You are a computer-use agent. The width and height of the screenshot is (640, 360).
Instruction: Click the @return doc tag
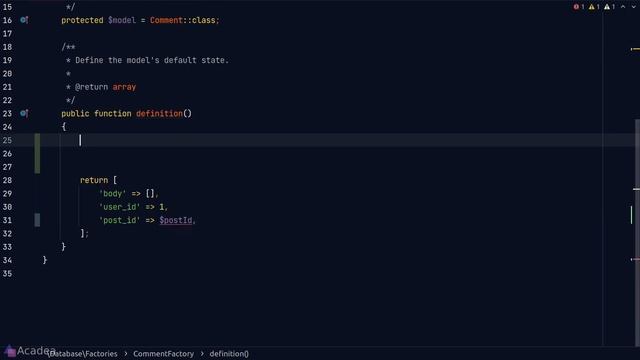point(91,87)
